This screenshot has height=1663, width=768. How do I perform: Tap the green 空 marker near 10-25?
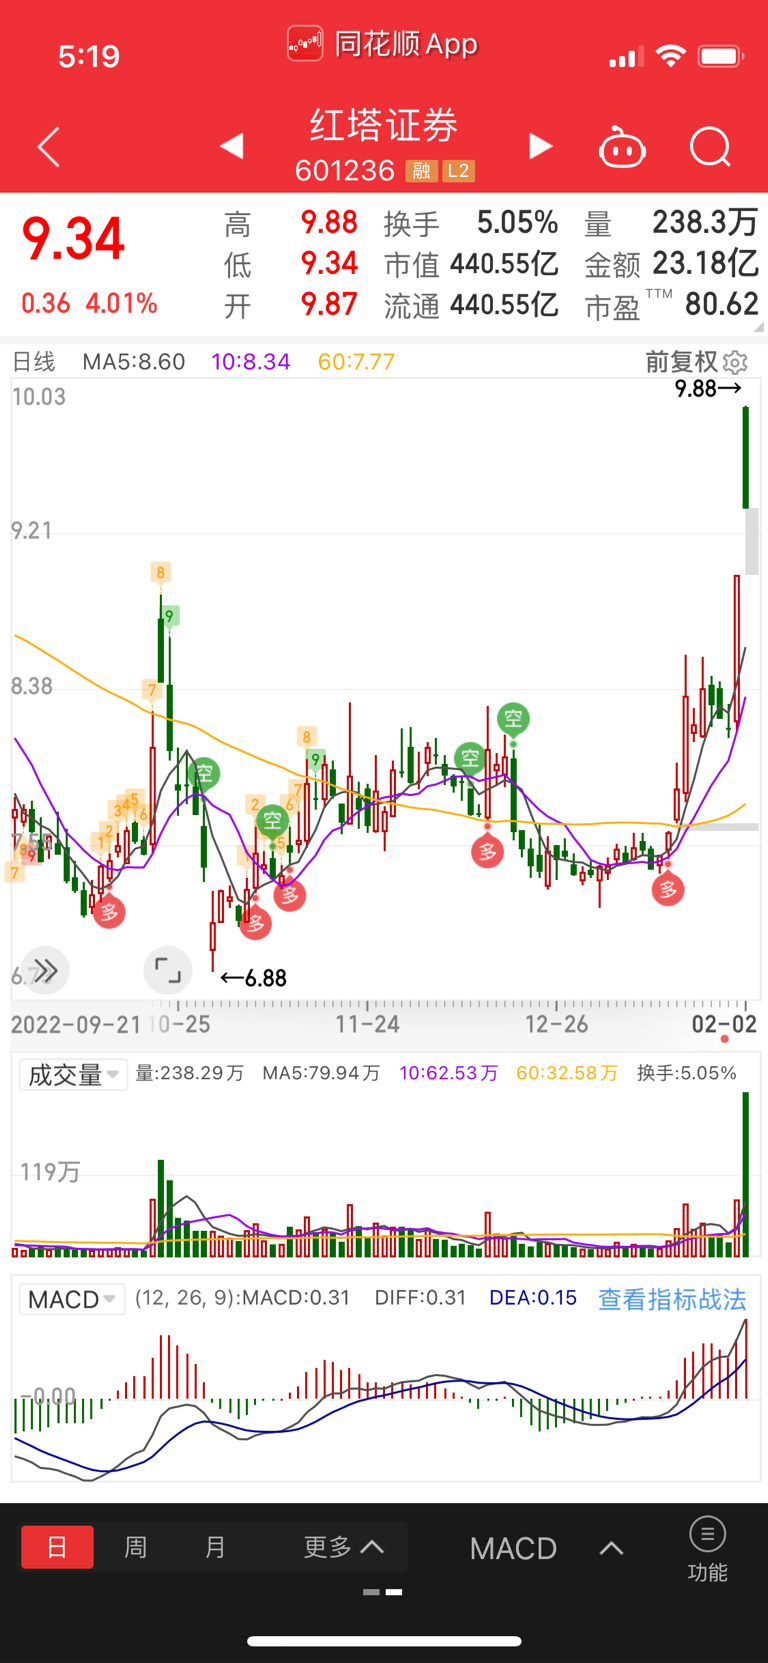click(203, 773)
